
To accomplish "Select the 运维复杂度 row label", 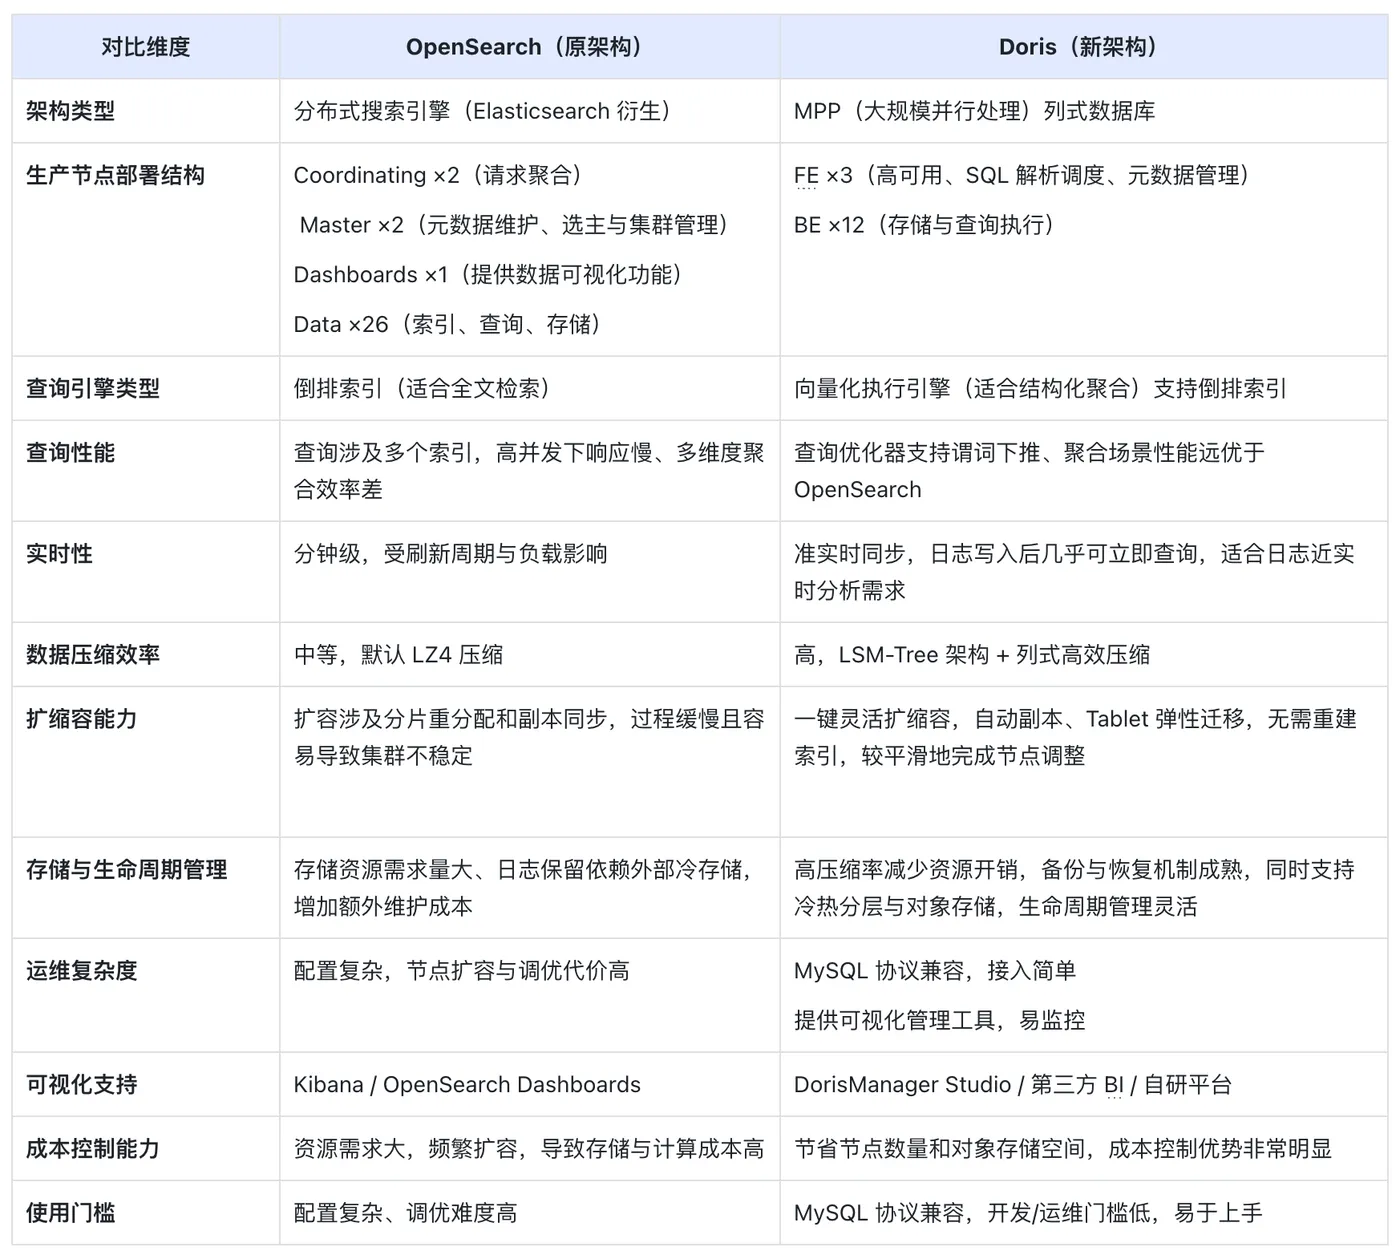I will click(80, 970).
